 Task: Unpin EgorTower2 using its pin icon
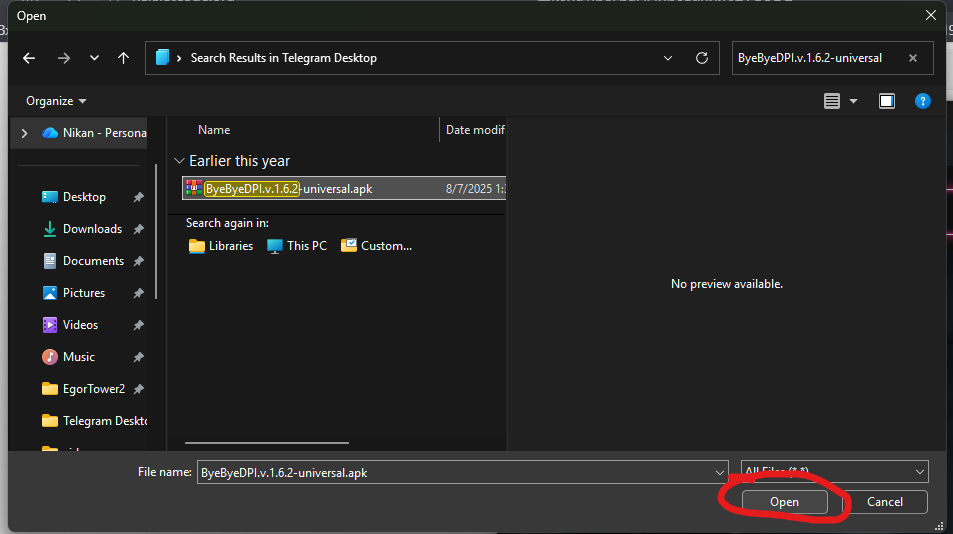[x=139, y=389]
